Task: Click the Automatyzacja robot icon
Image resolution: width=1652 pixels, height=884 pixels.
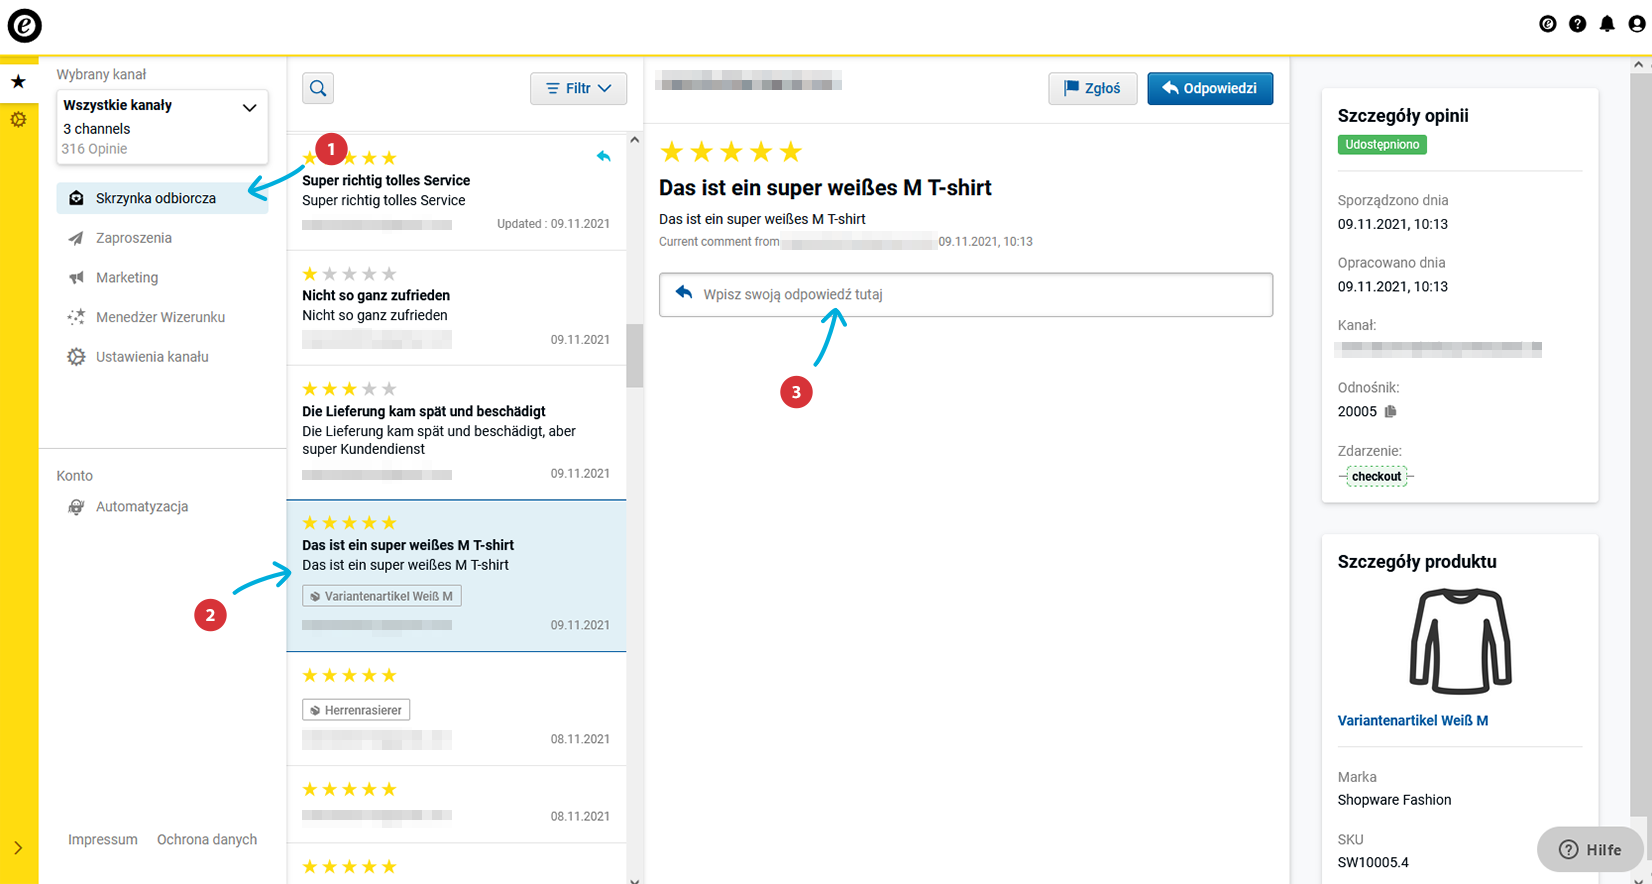Action: [76, 506]
